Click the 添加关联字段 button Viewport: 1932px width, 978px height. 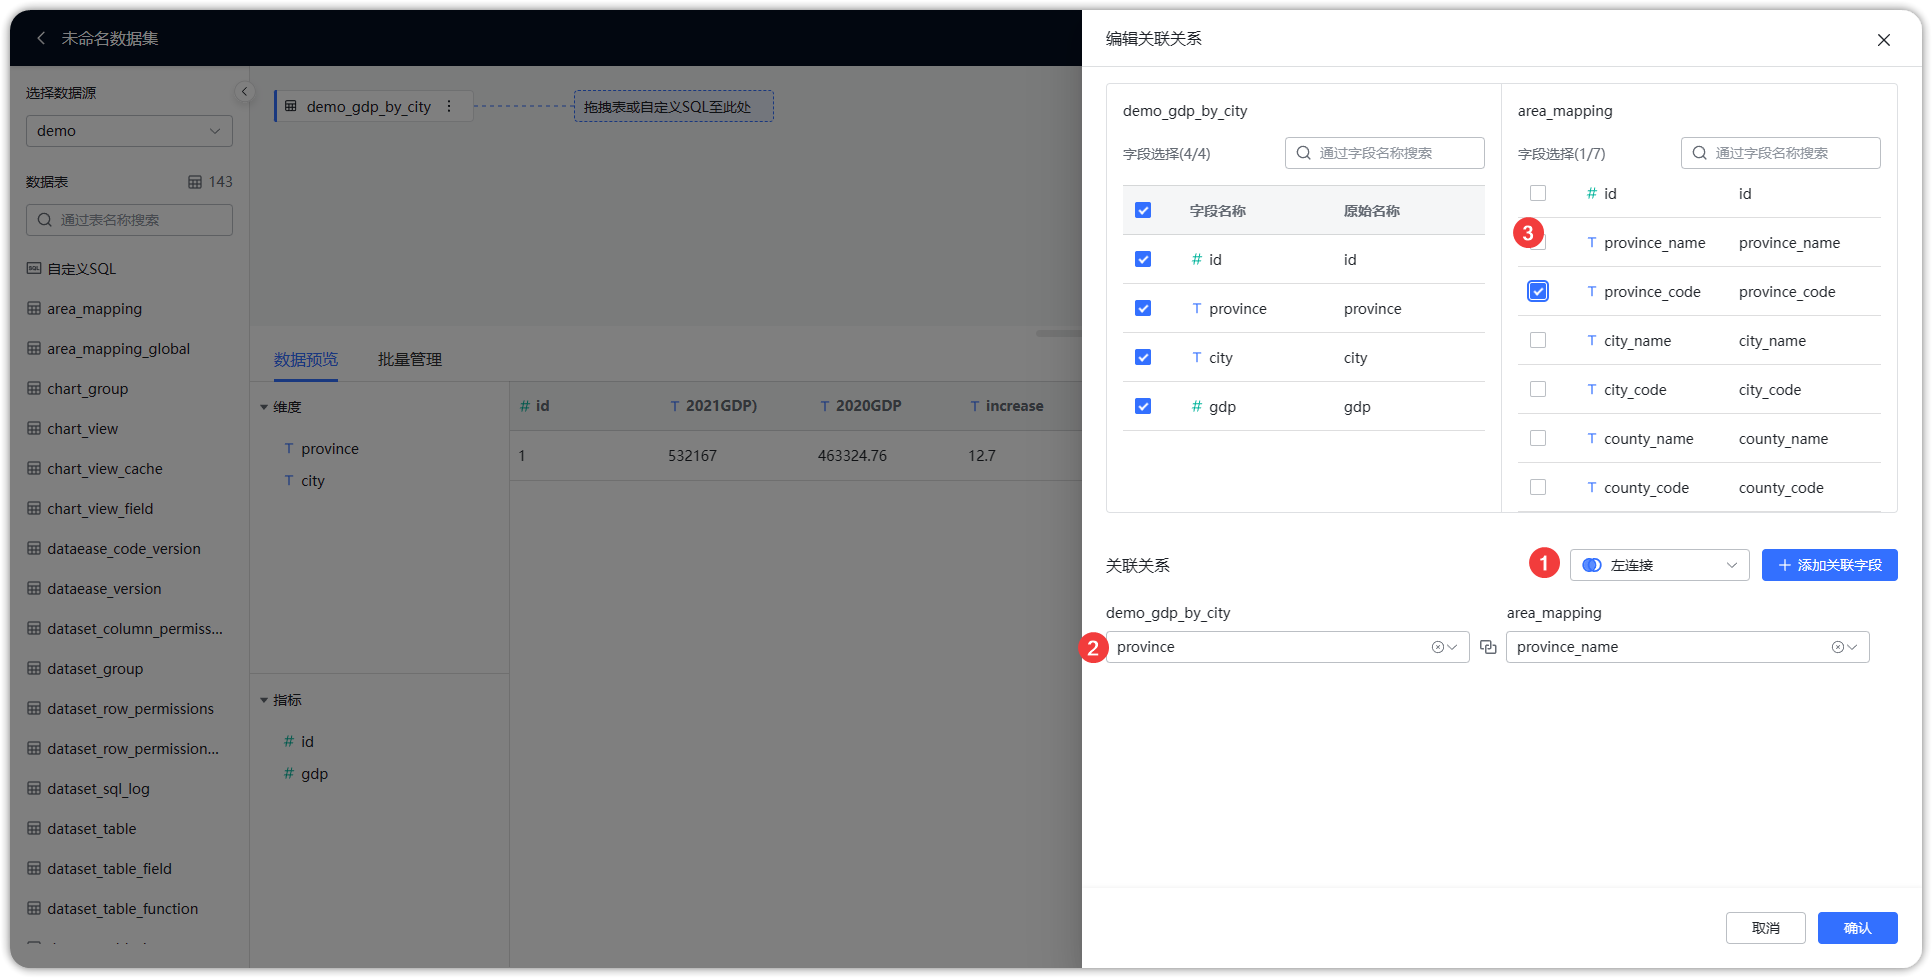click(1829, 565)
